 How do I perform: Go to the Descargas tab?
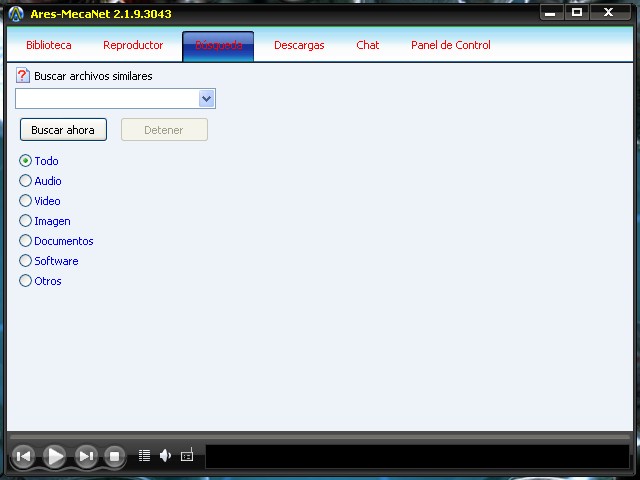coord(299,45)
